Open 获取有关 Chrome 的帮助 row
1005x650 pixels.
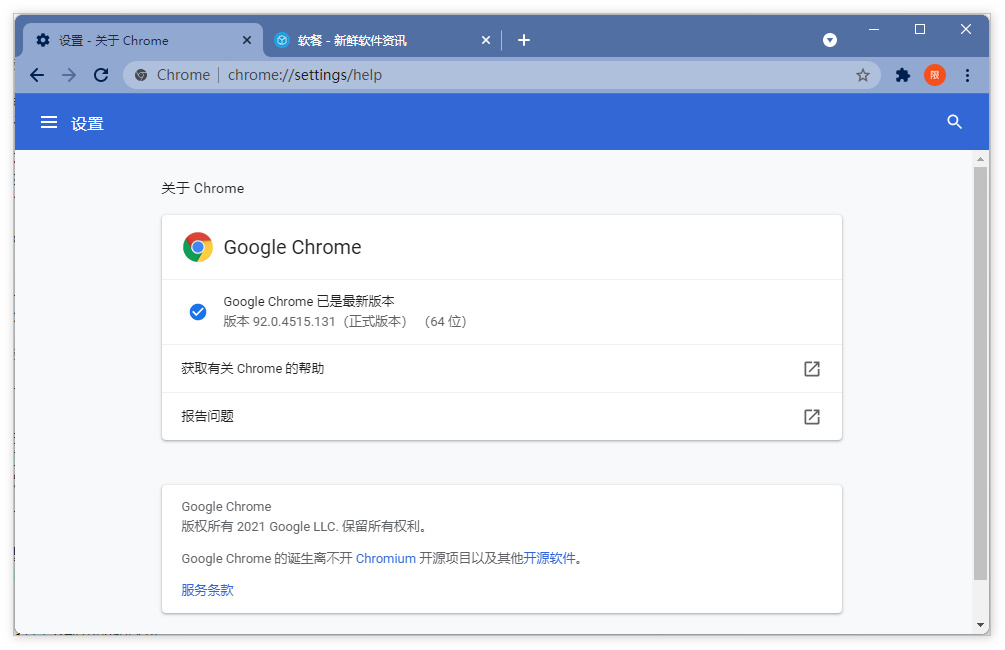tap(501, 369)
